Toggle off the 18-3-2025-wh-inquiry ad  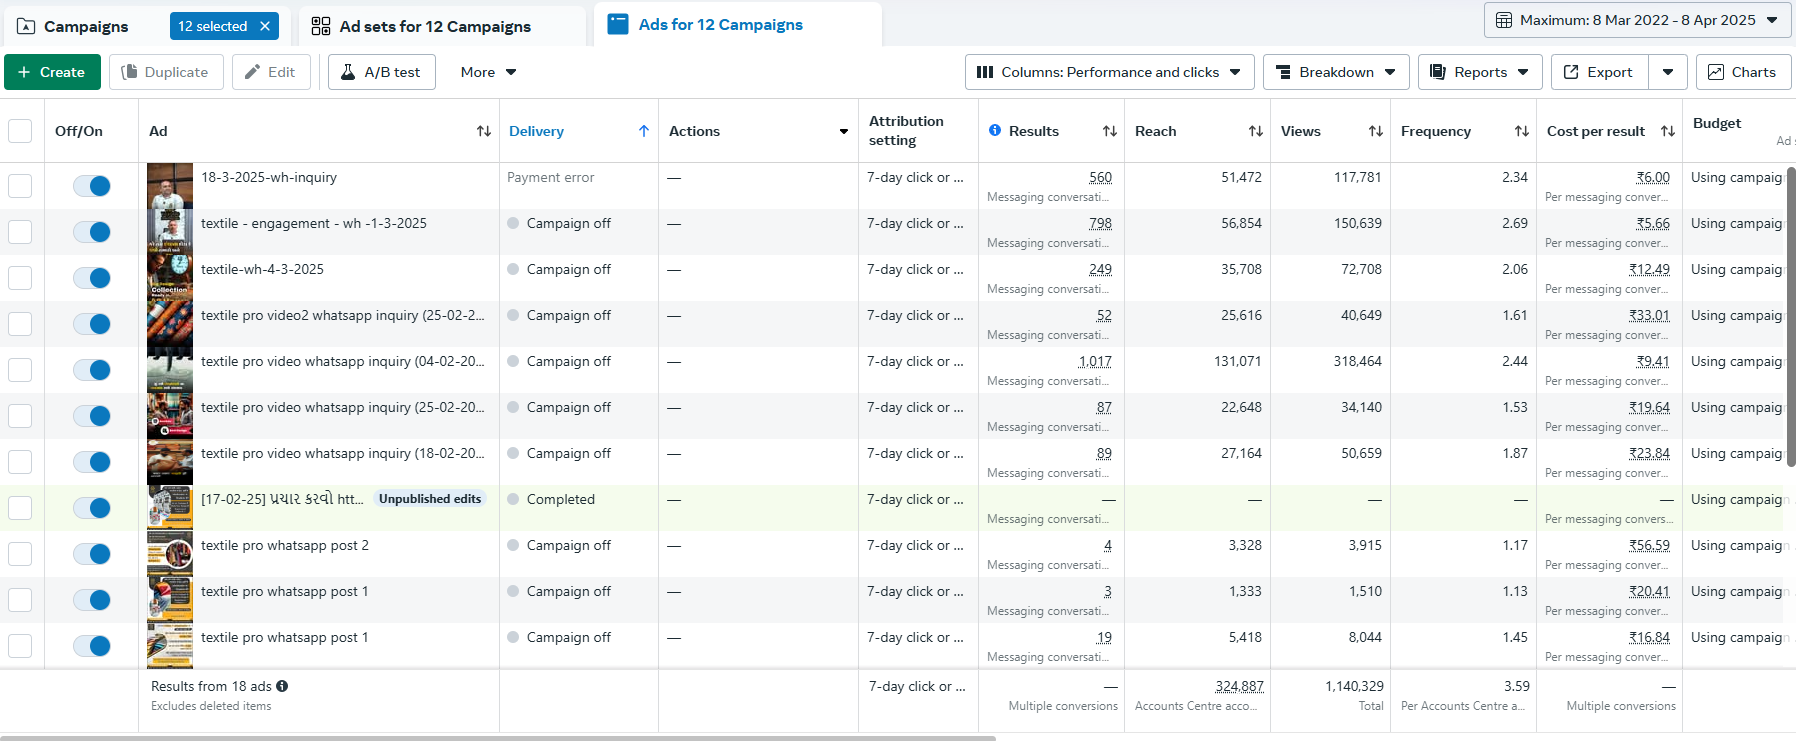click(92, 186)
